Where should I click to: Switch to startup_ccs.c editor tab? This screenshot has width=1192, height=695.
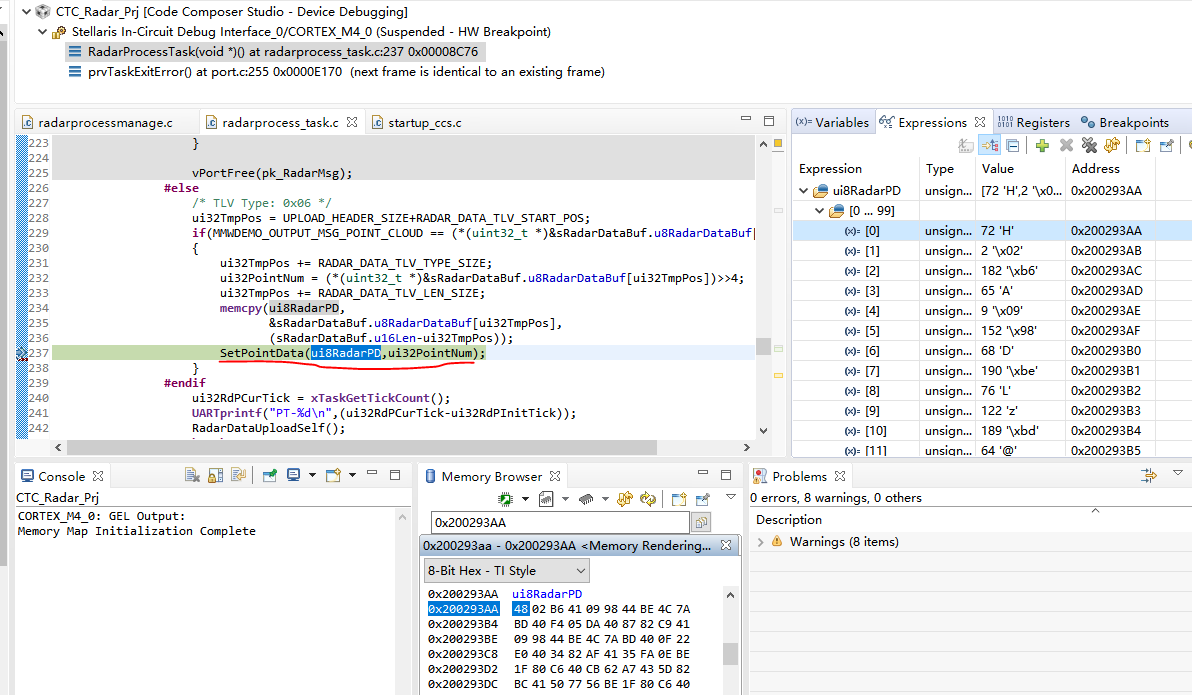(424, 122)
